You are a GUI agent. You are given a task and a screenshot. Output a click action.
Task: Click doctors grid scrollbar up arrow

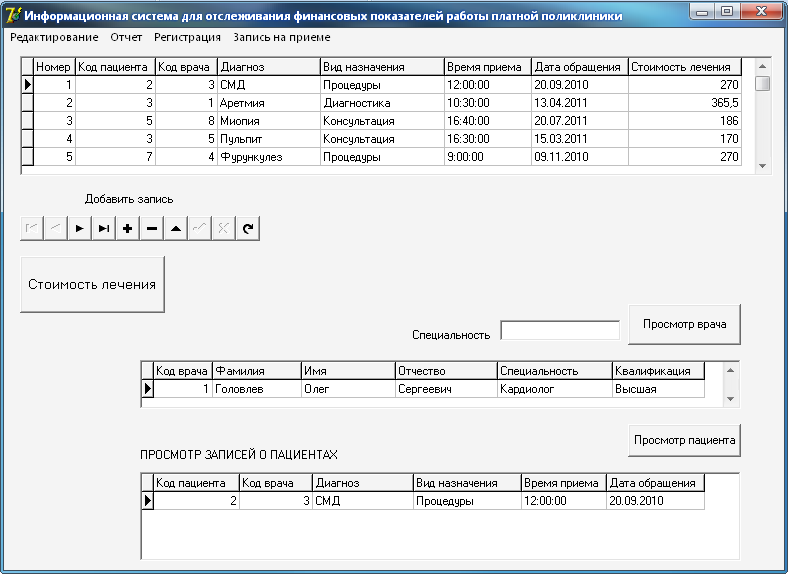pyautogui.click(x=731, y=370)
